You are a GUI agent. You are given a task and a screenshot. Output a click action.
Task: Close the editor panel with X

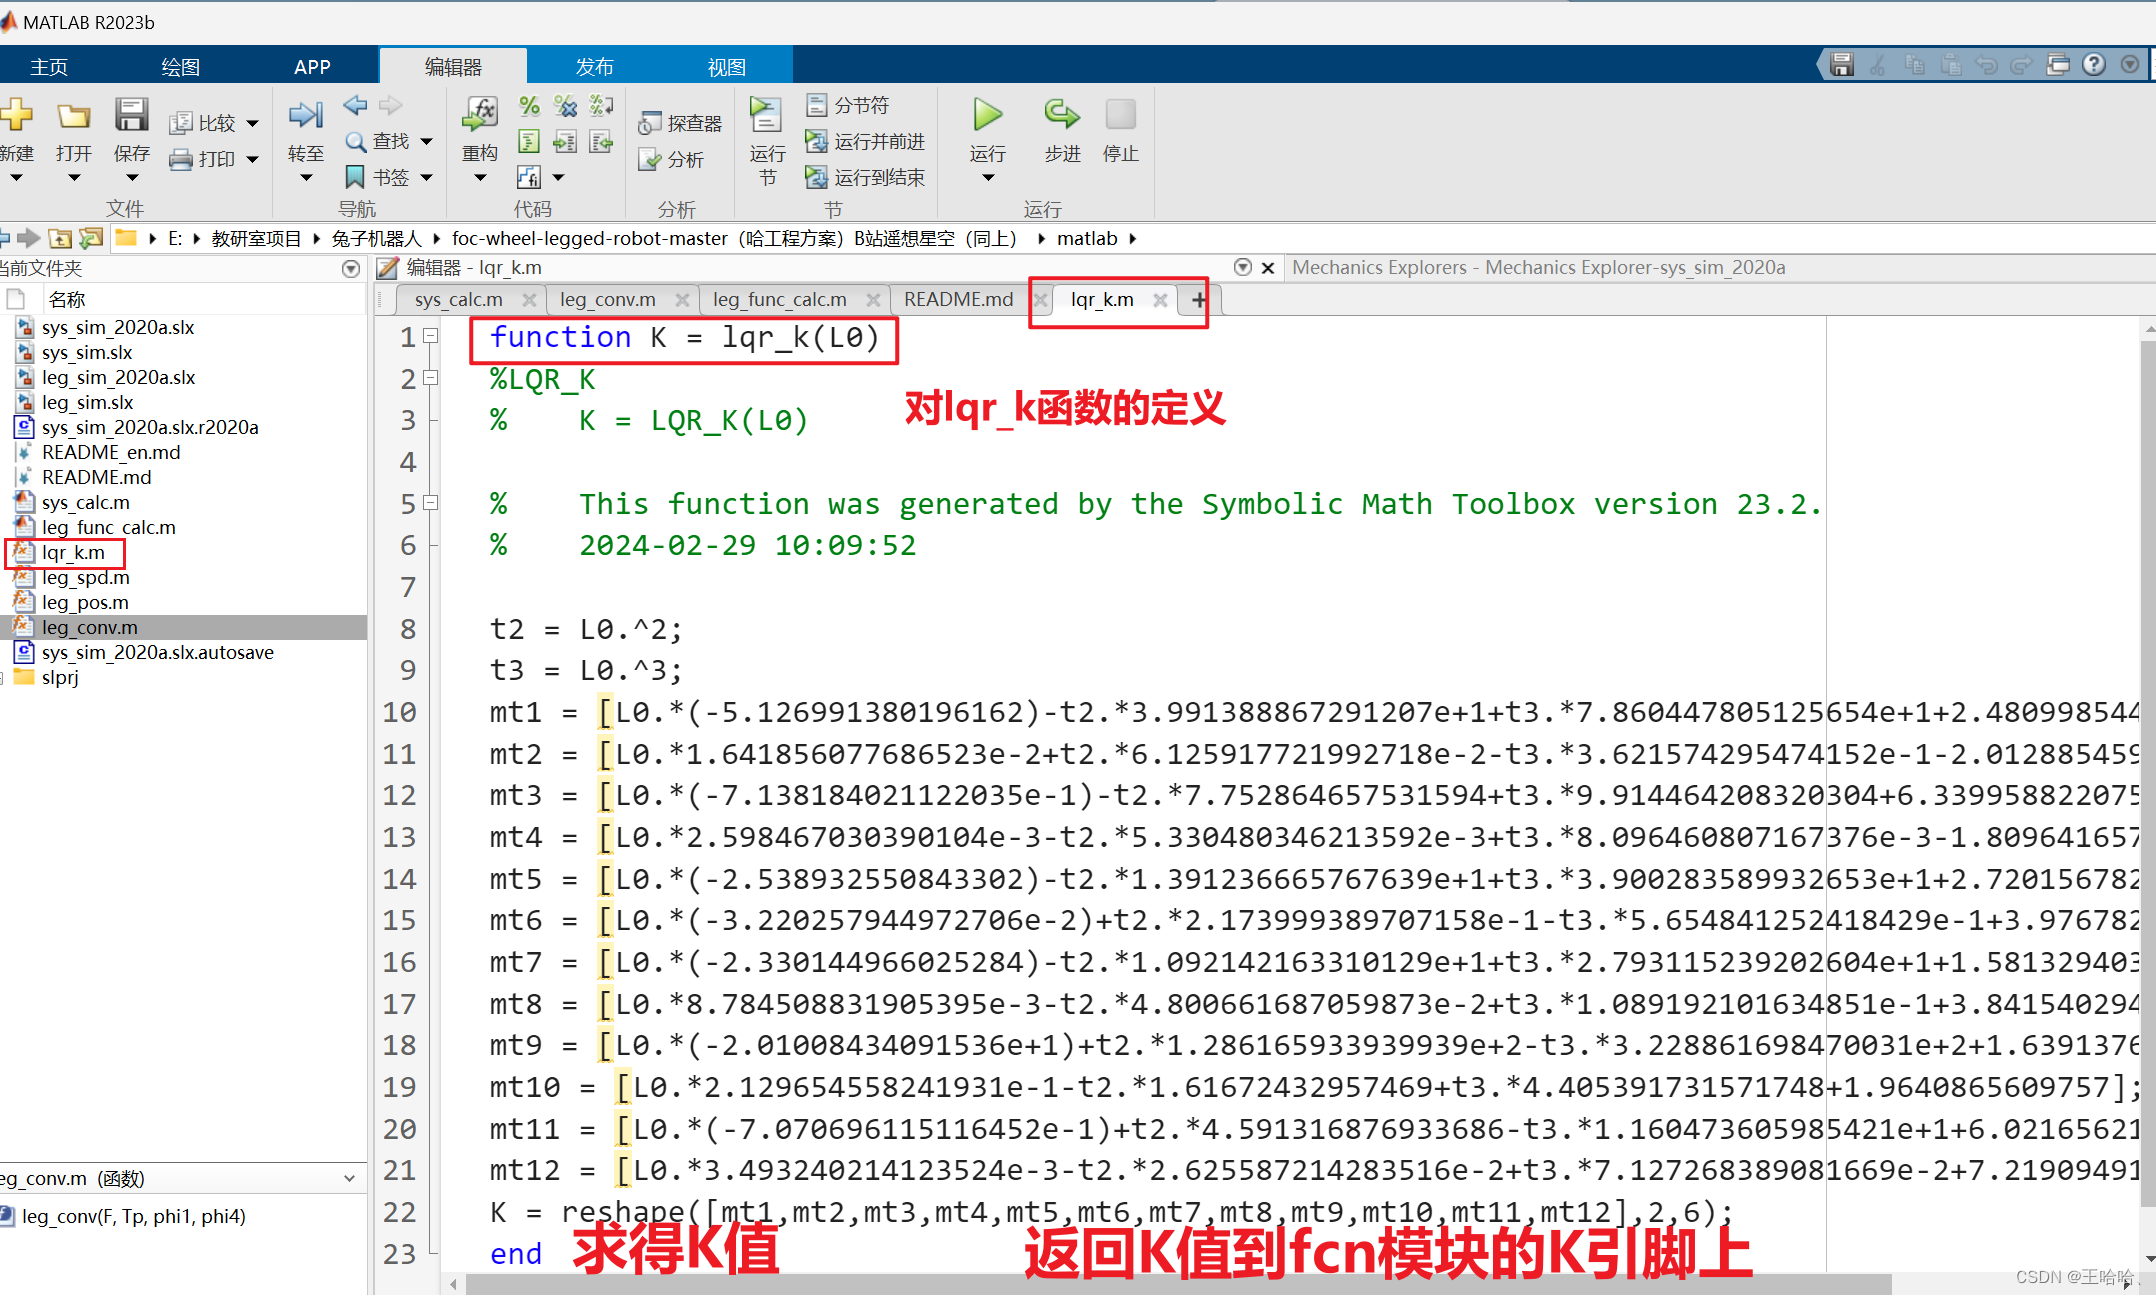point(1268,267)
